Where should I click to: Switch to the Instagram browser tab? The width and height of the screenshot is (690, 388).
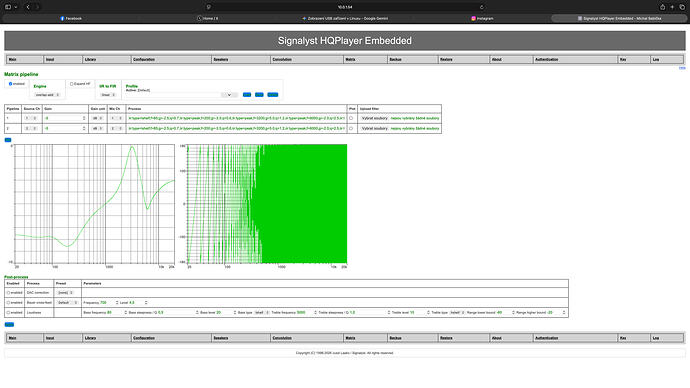pos(482,18)
